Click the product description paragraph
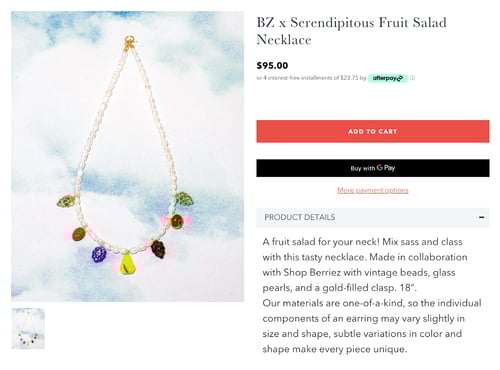The height and width of the screenshot is (370, 500). point(372,295)
